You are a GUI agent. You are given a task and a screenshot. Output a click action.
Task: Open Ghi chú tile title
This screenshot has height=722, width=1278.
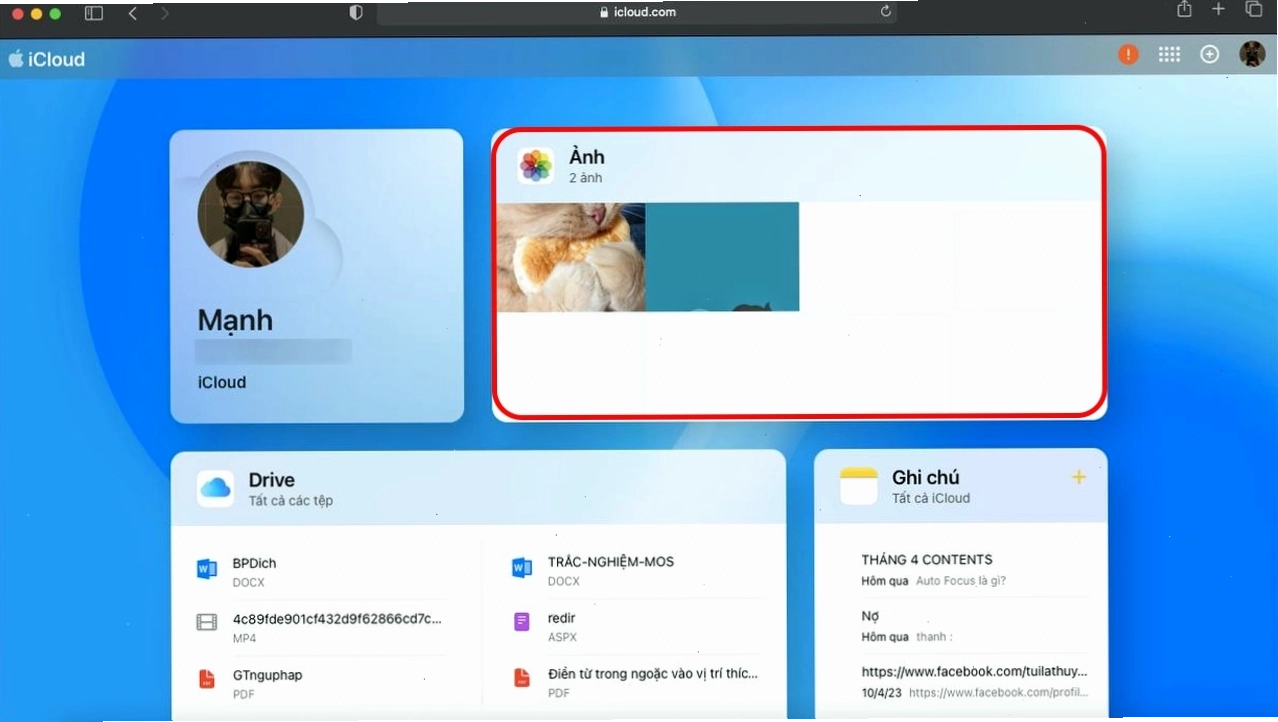[x=926, y=477]
